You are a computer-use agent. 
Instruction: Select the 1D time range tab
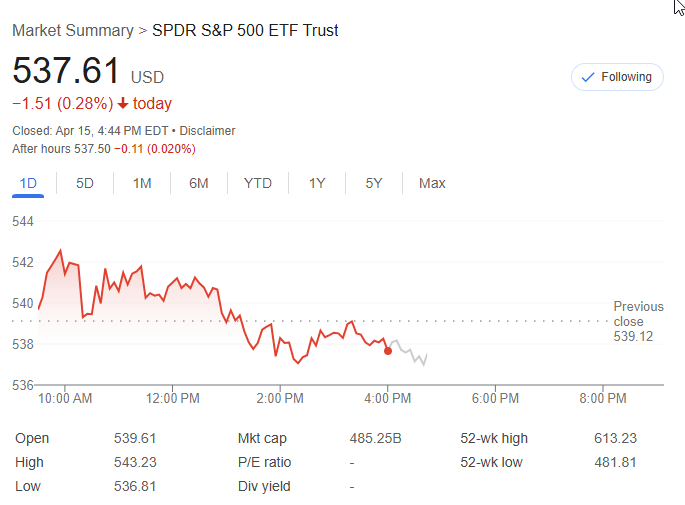28,183
